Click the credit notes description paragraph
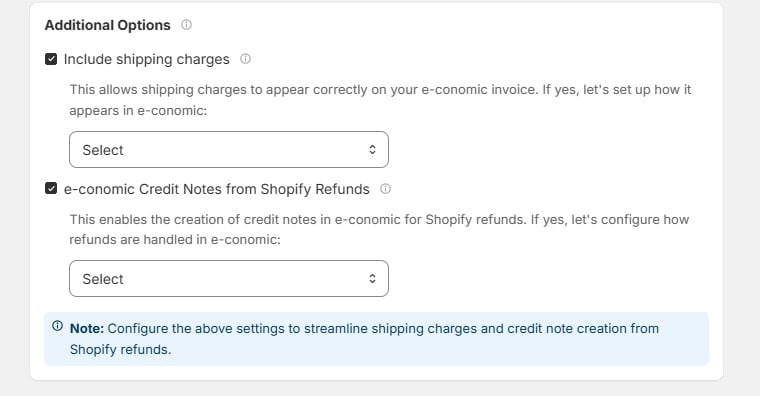Screen dimensions: 760x396 (379, 229)
